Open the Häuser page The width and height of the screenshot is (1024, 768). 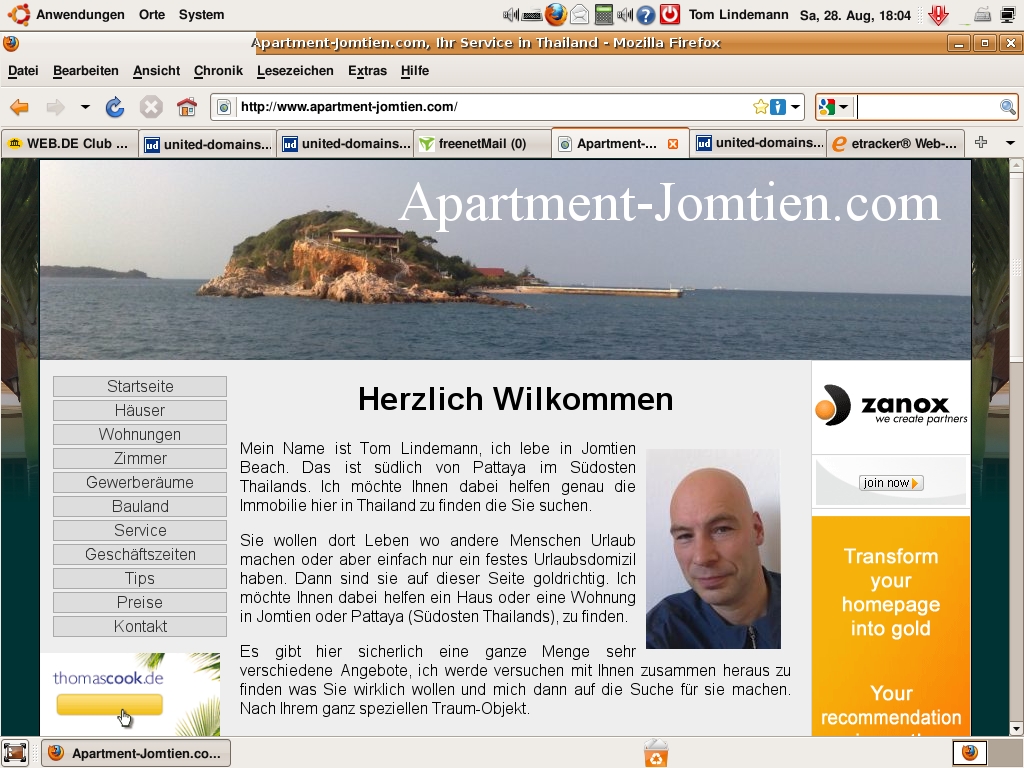pos(140,410)
